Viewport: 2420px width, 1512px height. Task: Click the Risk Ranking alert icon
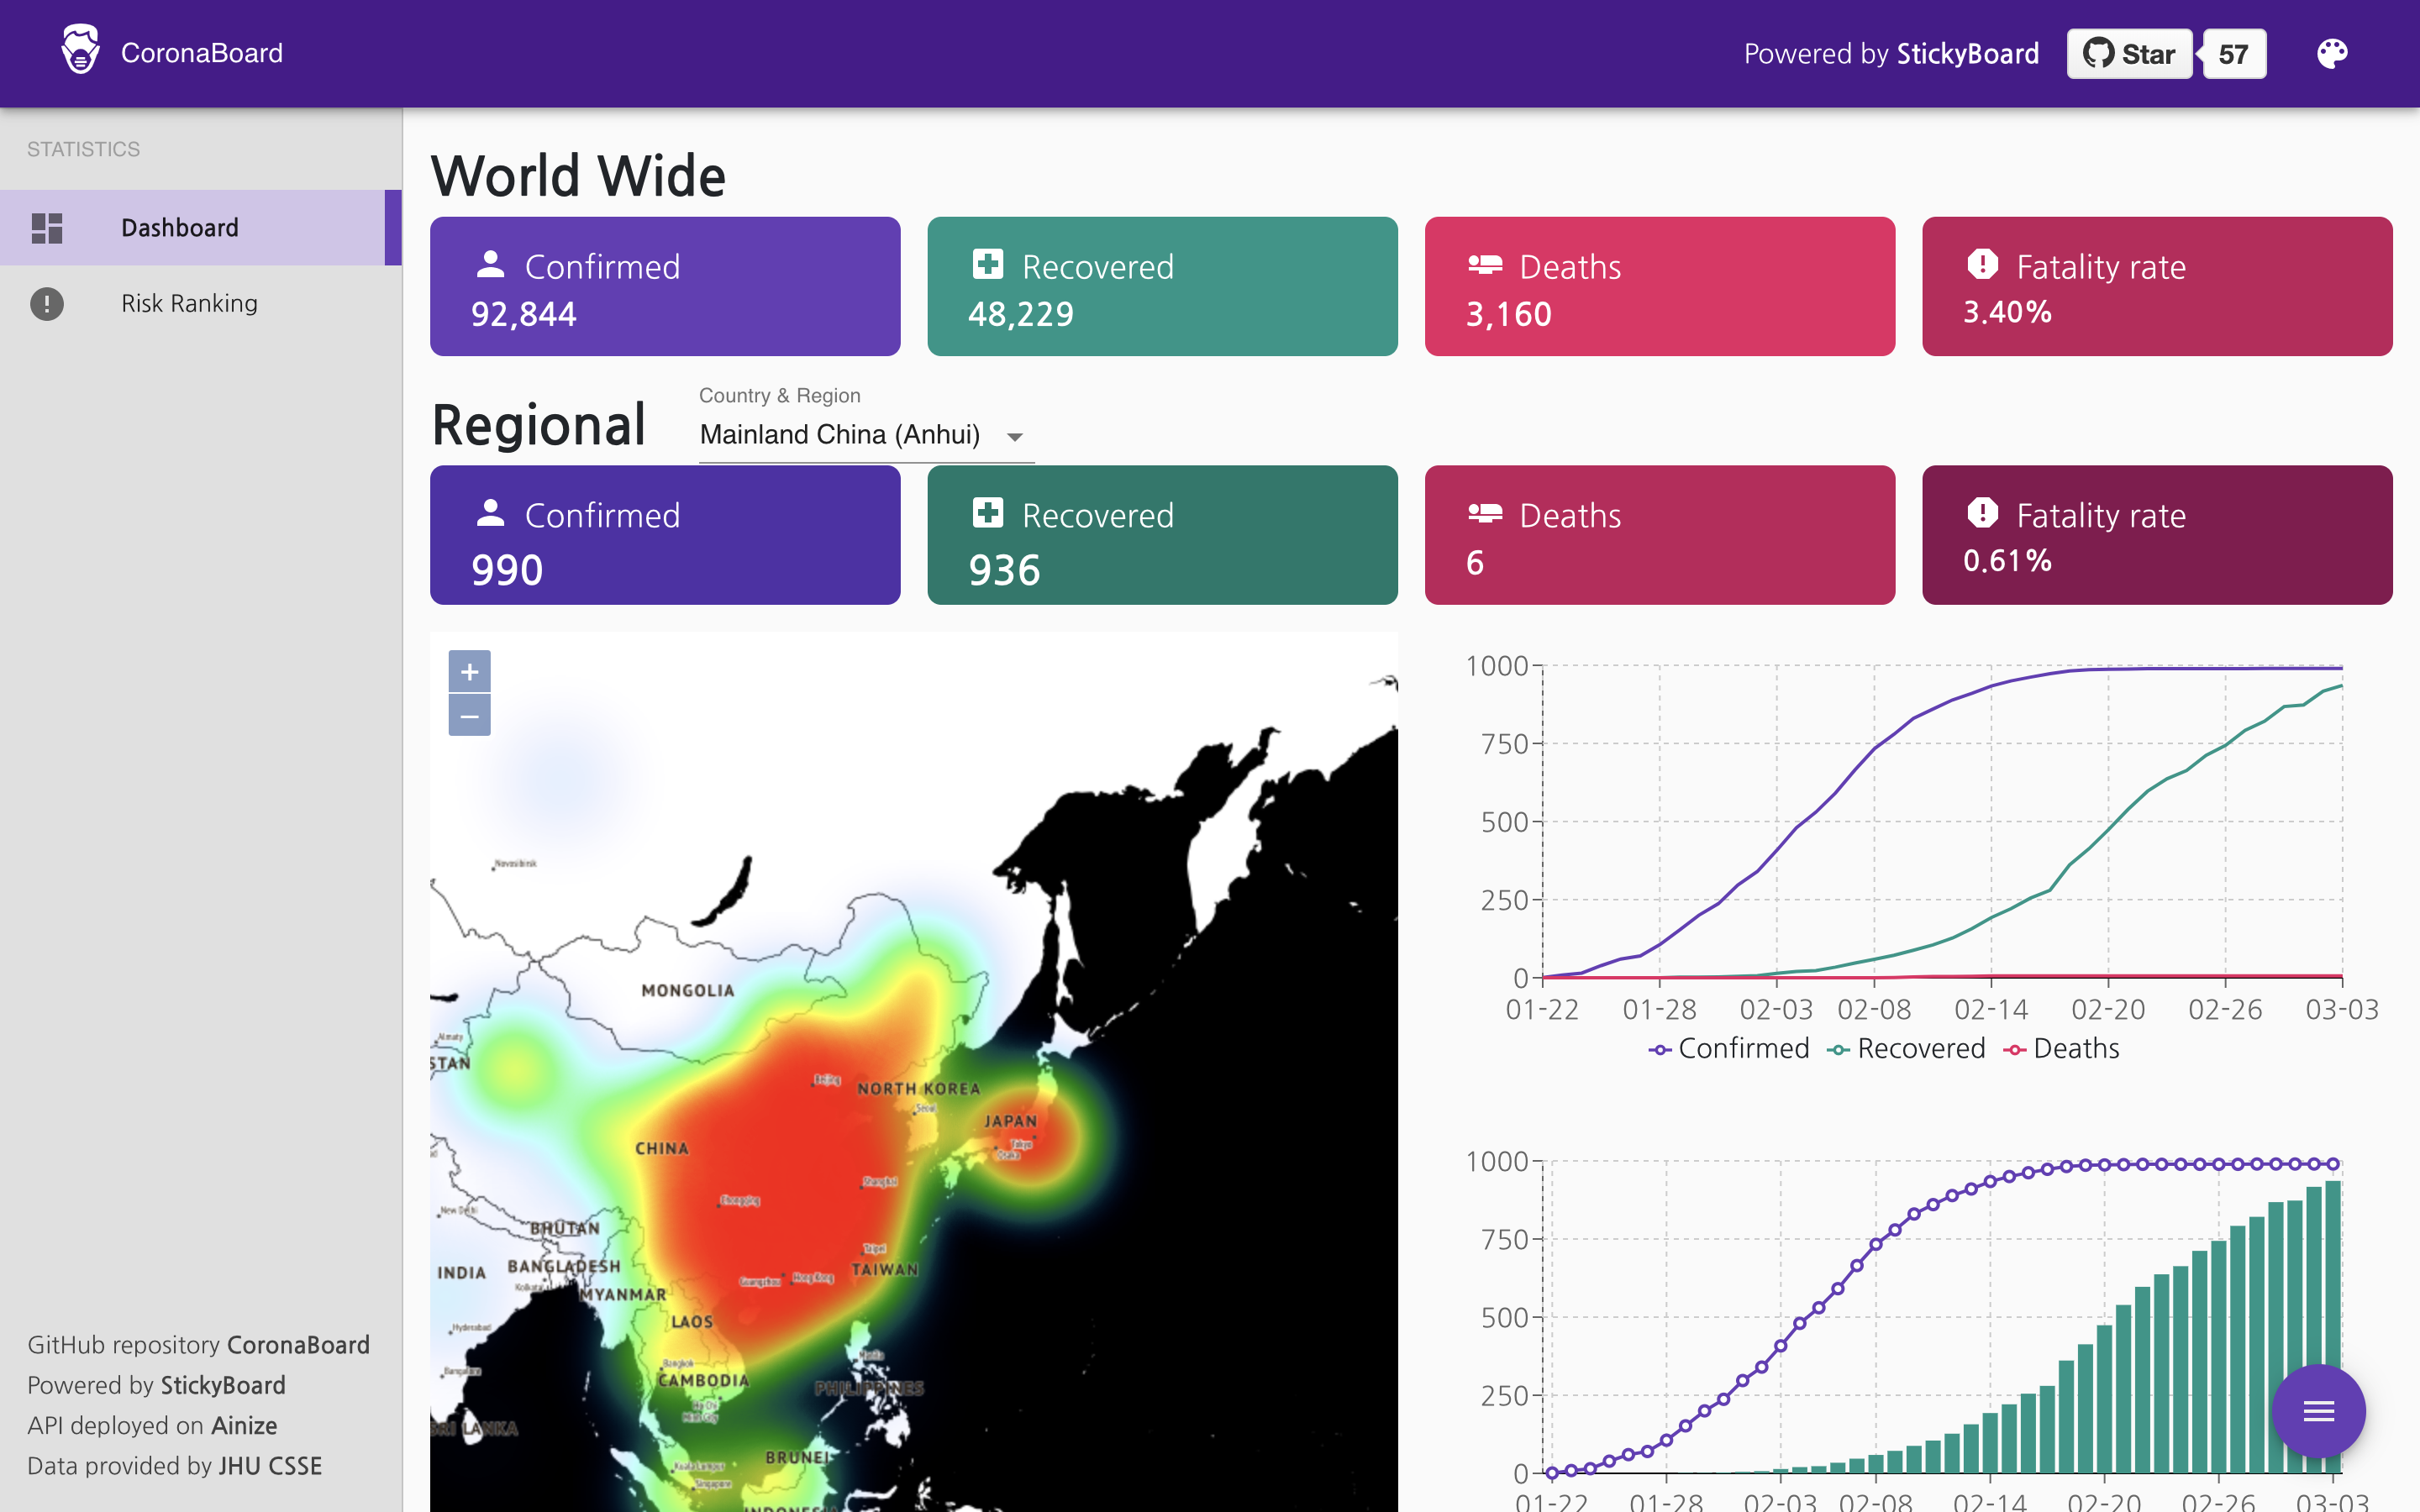click(47, 303)
